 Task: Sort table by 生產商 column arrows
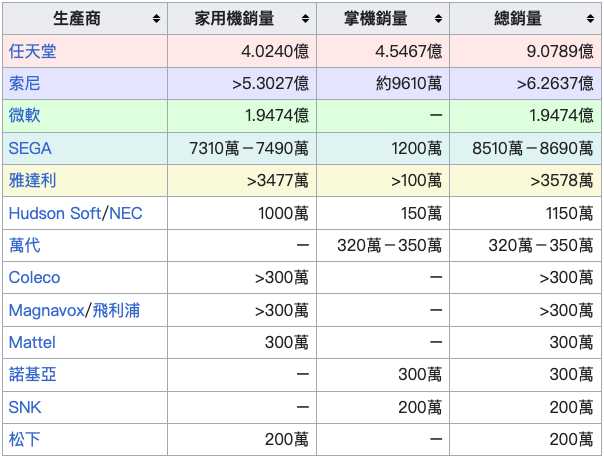156,18
